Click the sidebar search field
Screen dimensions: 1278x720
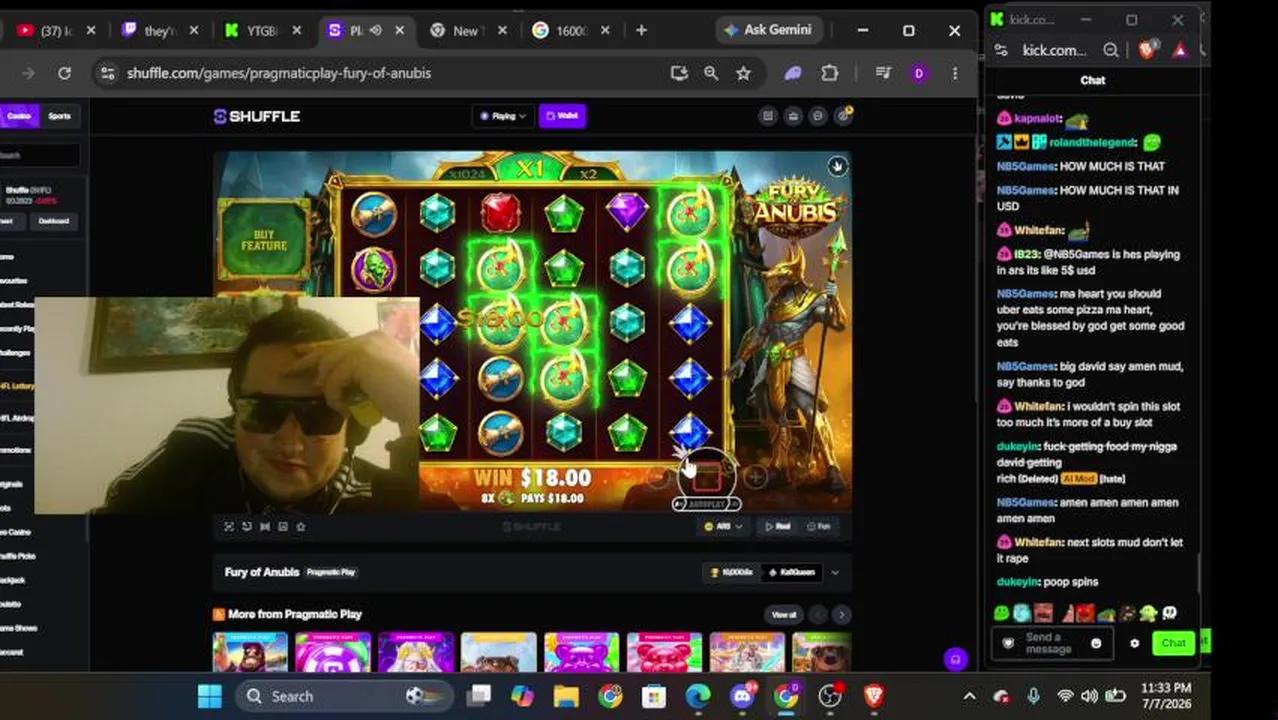(x=40, y=155)
